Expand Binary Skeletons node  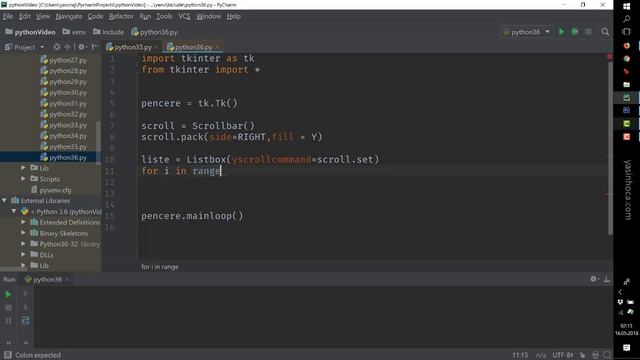tap(23, 233)
